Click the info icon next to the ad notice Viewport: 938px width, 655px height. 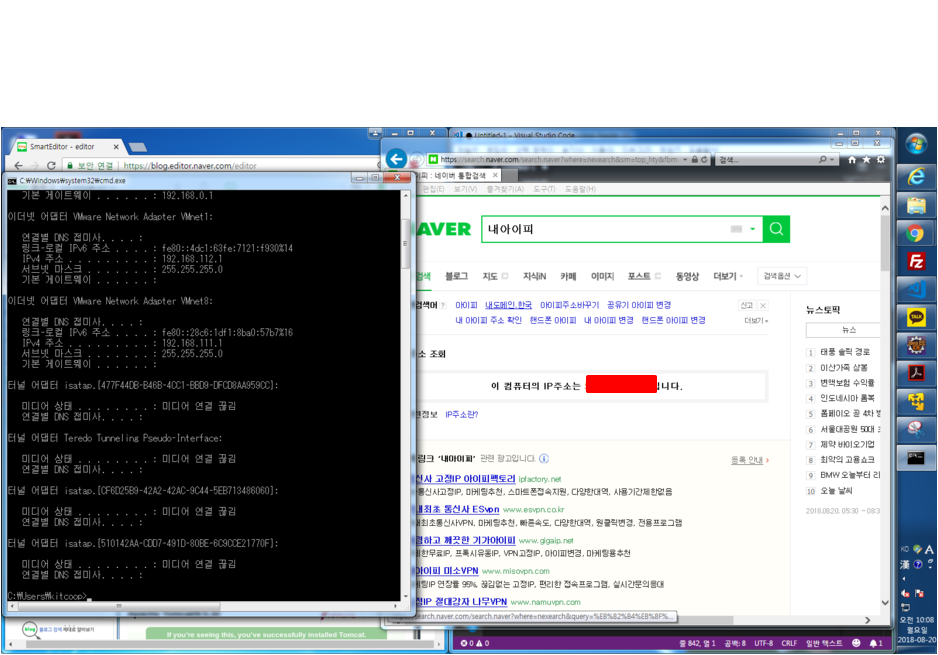(544, 459)
